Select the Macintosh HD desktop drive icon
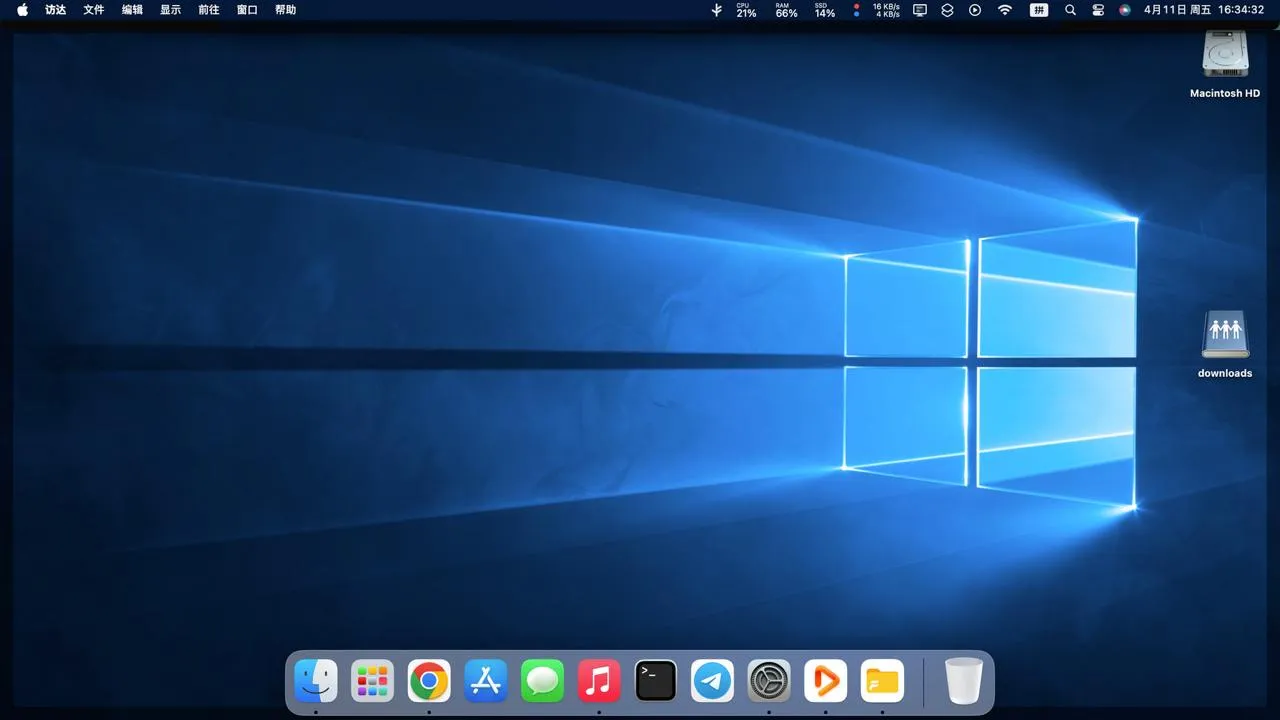Screen dimensions: 1280x720 coord(1225,55)
